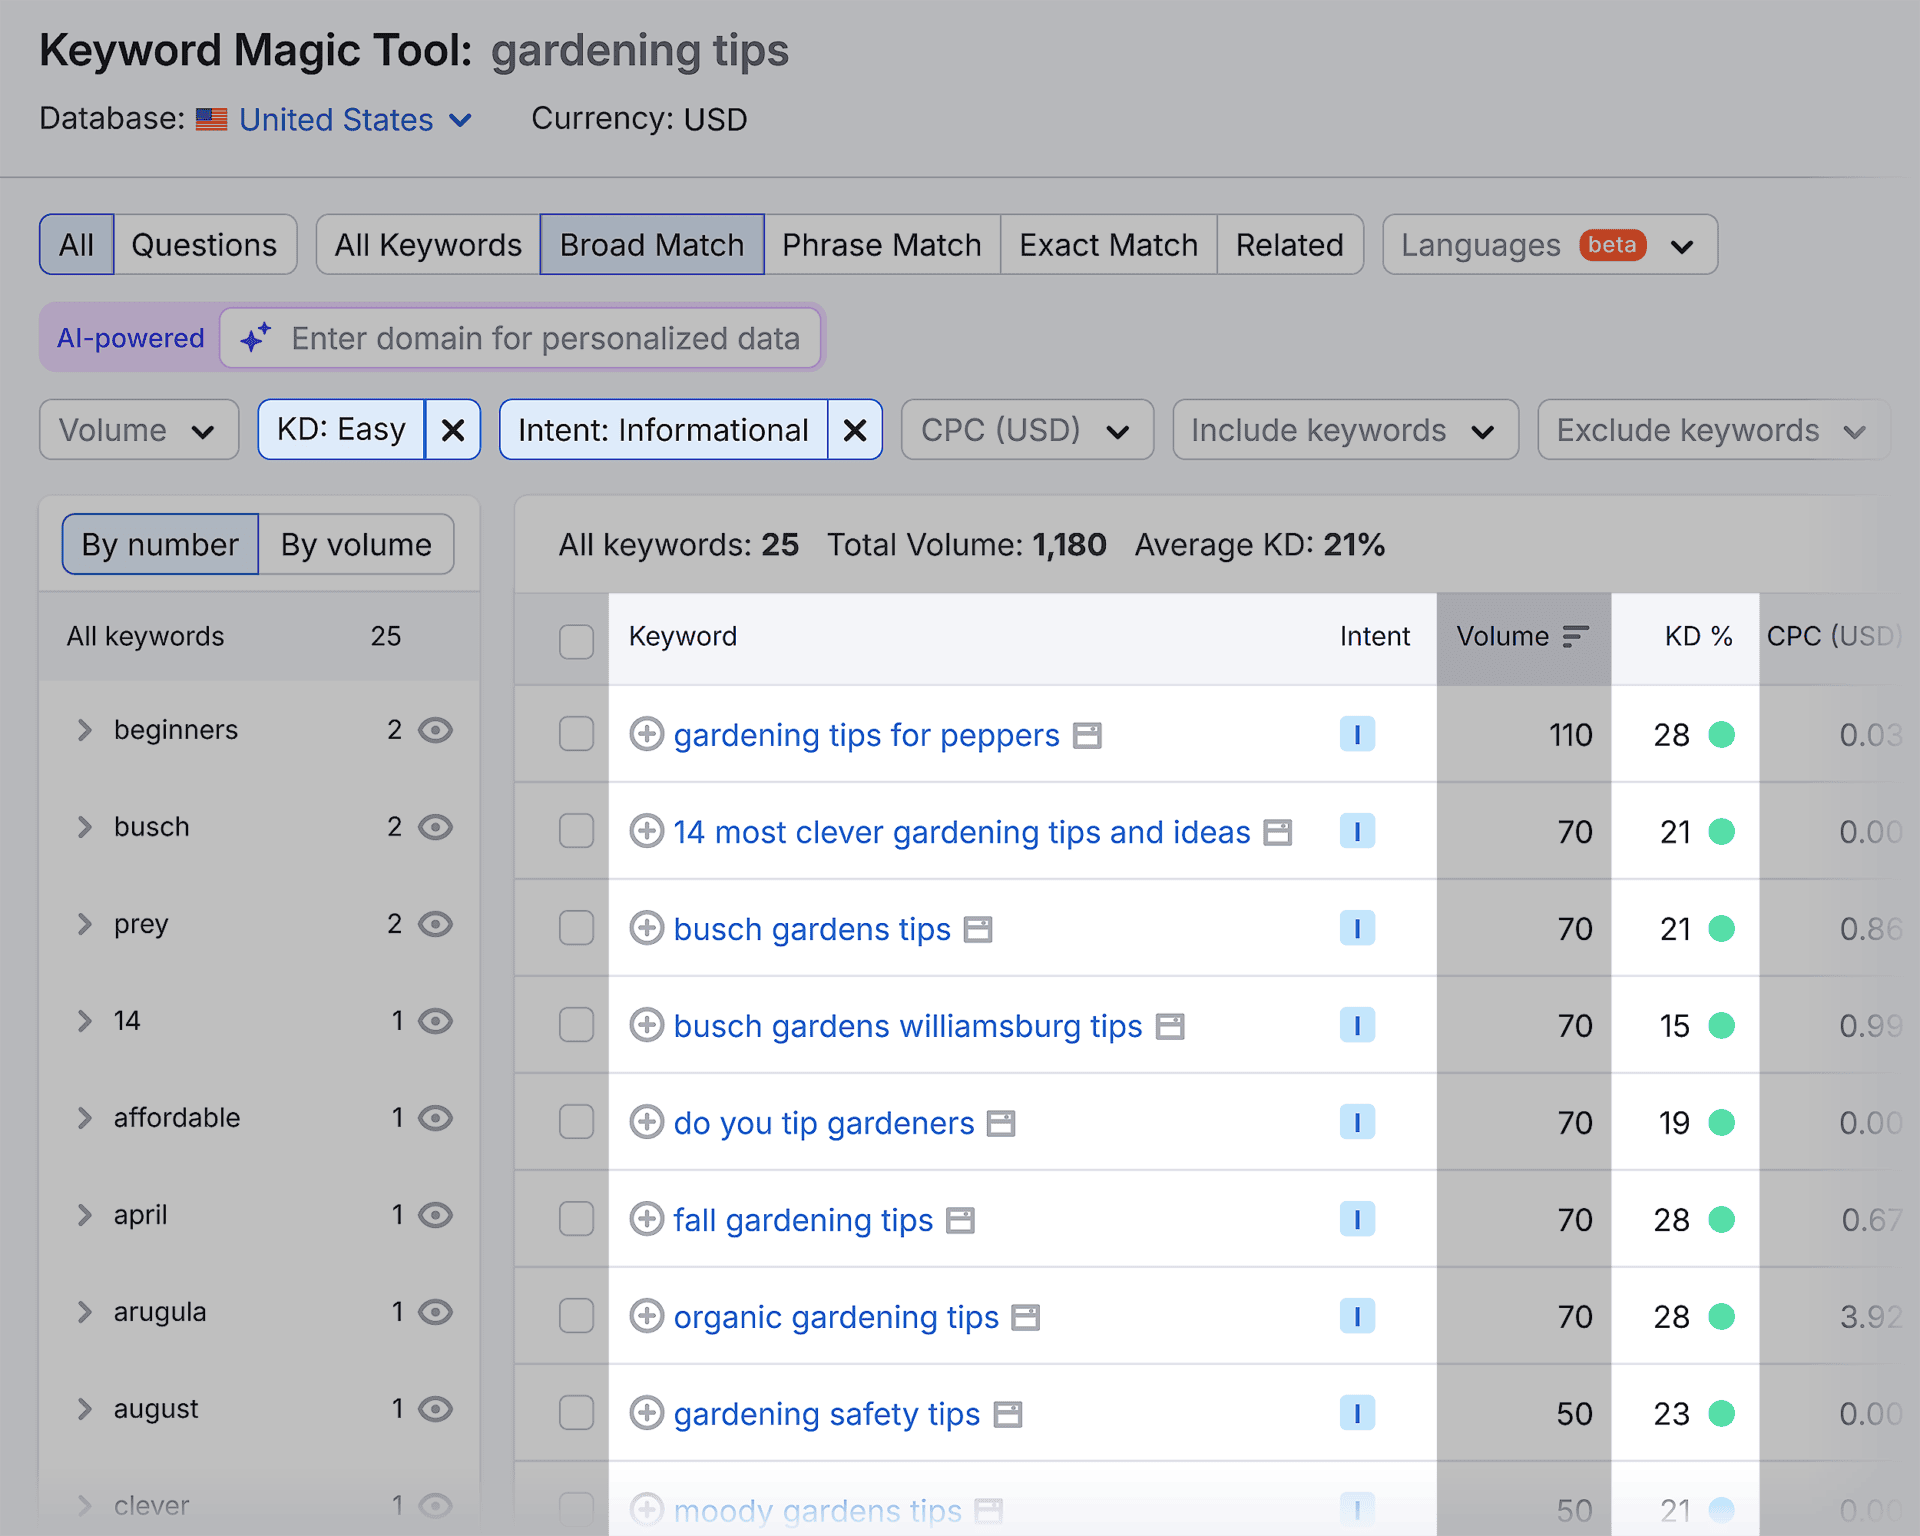Open SERP snapshot icon for 'busch gardens tips'
Screen dimensions: 1920x1536
(x=977, y=930)
